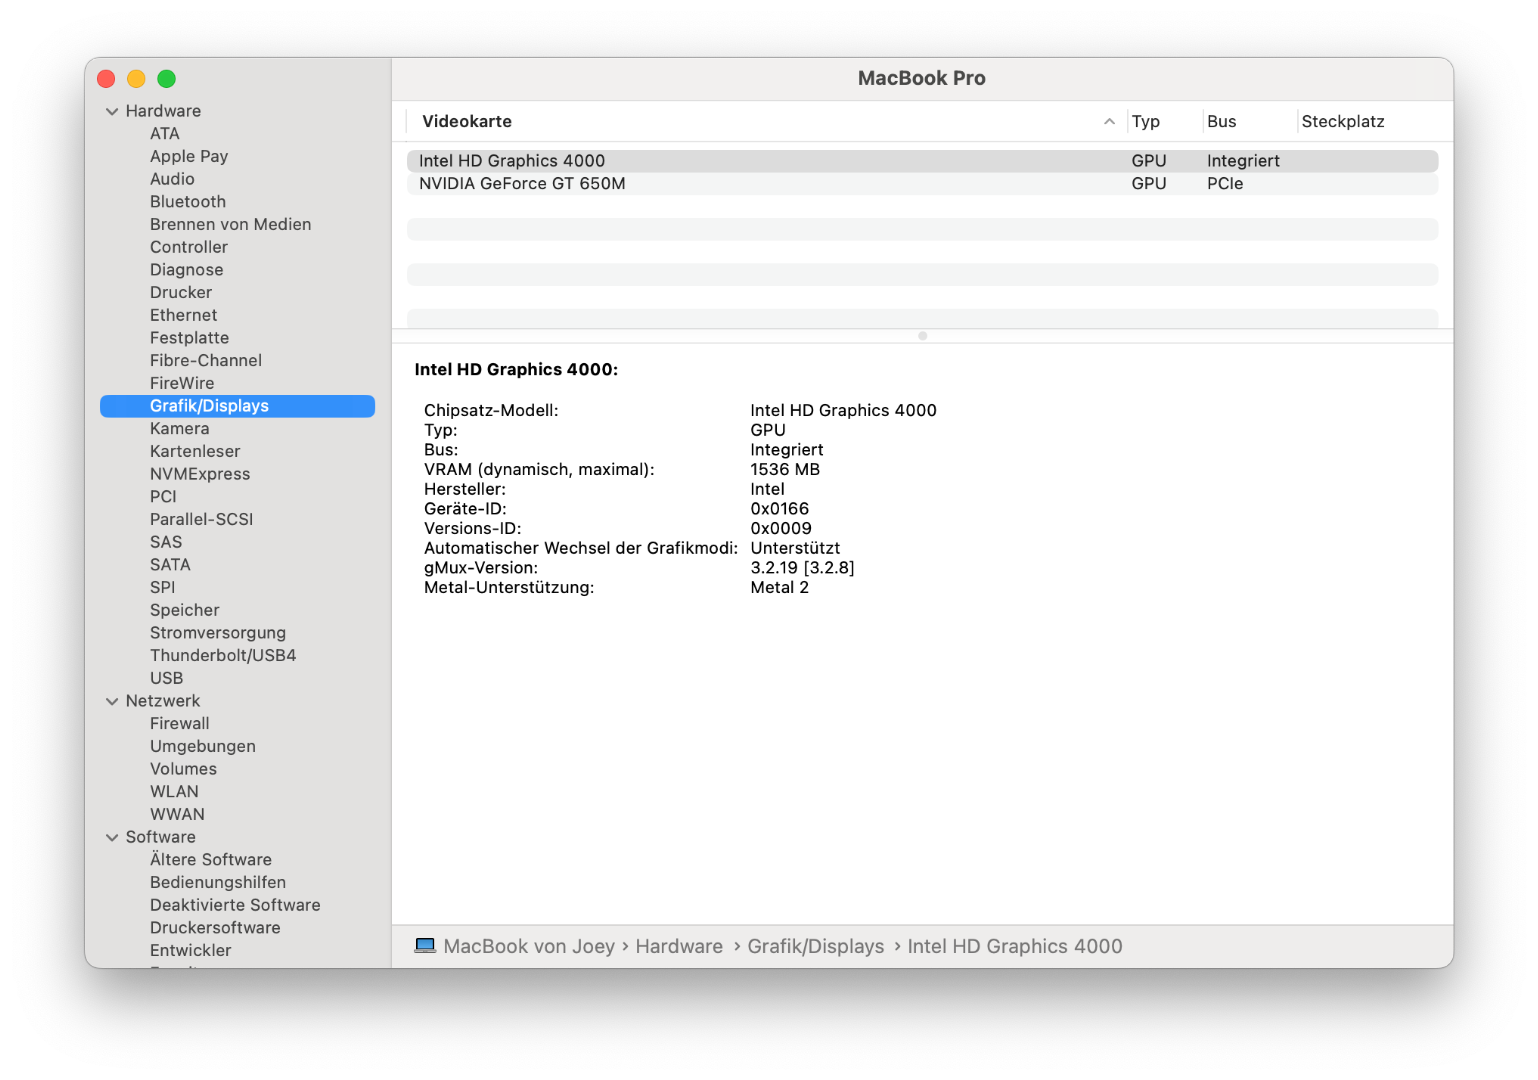Open Druckersoftware entry
The image size is (1538, 1080).
coord(215,928)
